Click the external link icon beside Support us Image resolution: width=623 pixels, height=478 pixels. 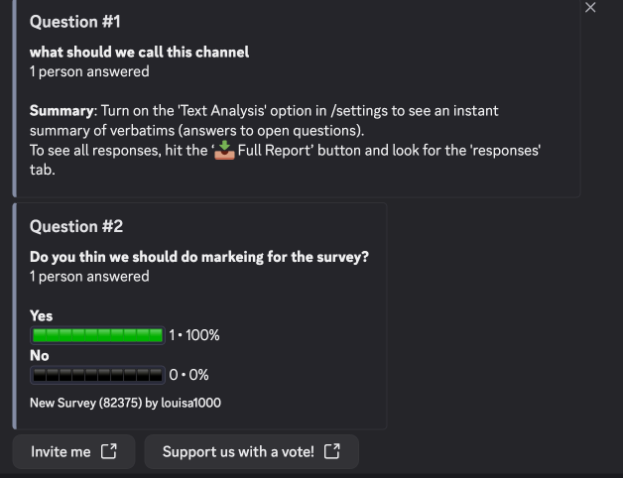333,452
